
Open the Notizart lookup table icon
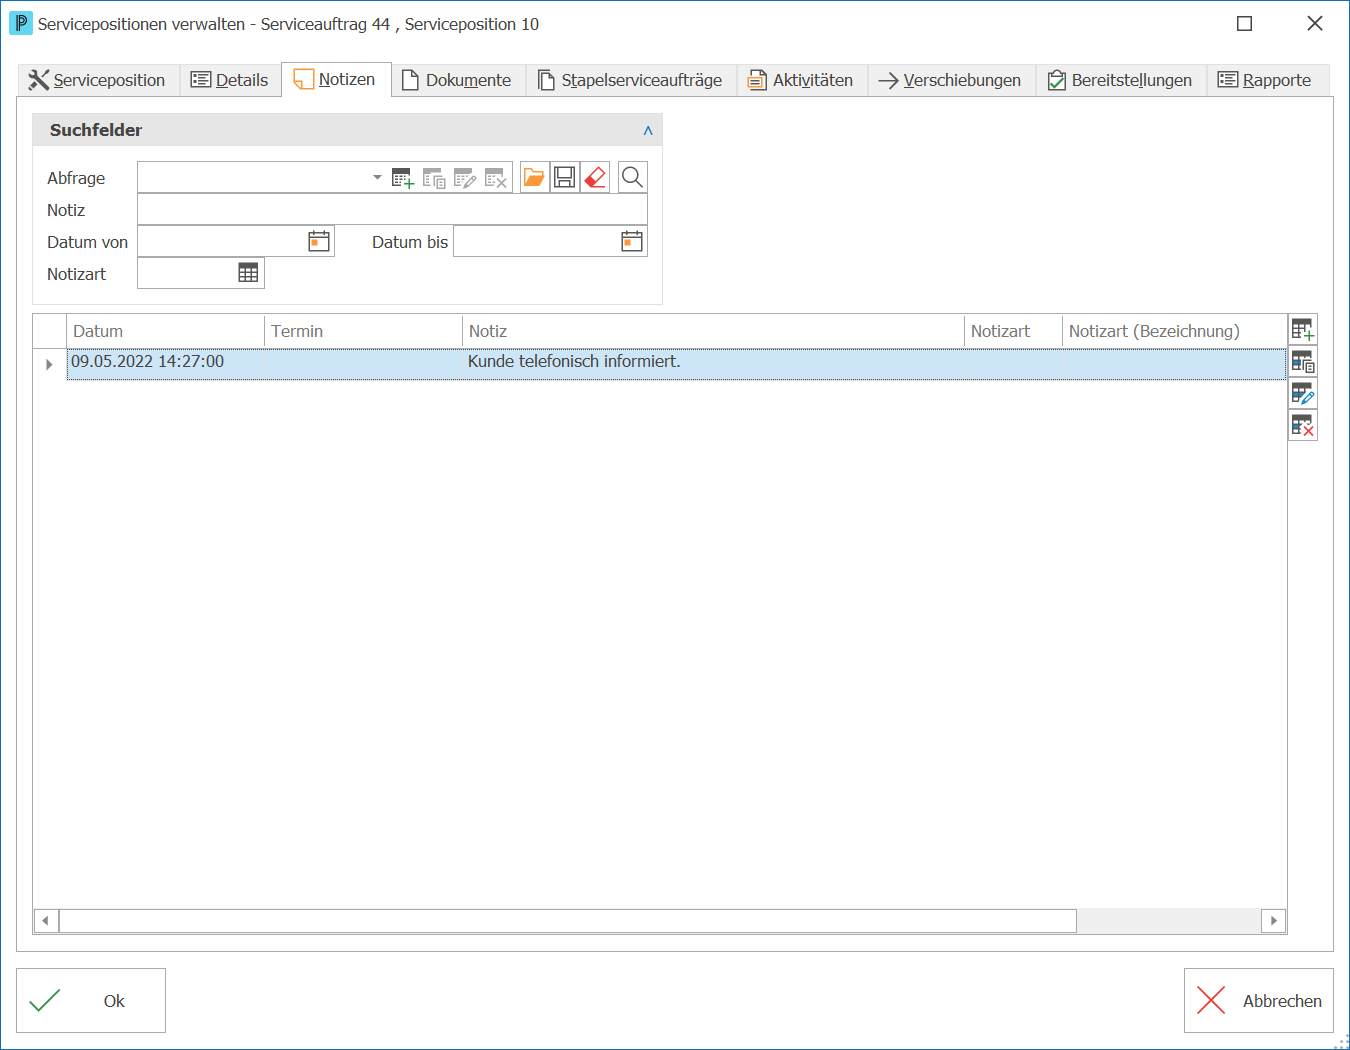pyautogui.click(x=248, y=273)
